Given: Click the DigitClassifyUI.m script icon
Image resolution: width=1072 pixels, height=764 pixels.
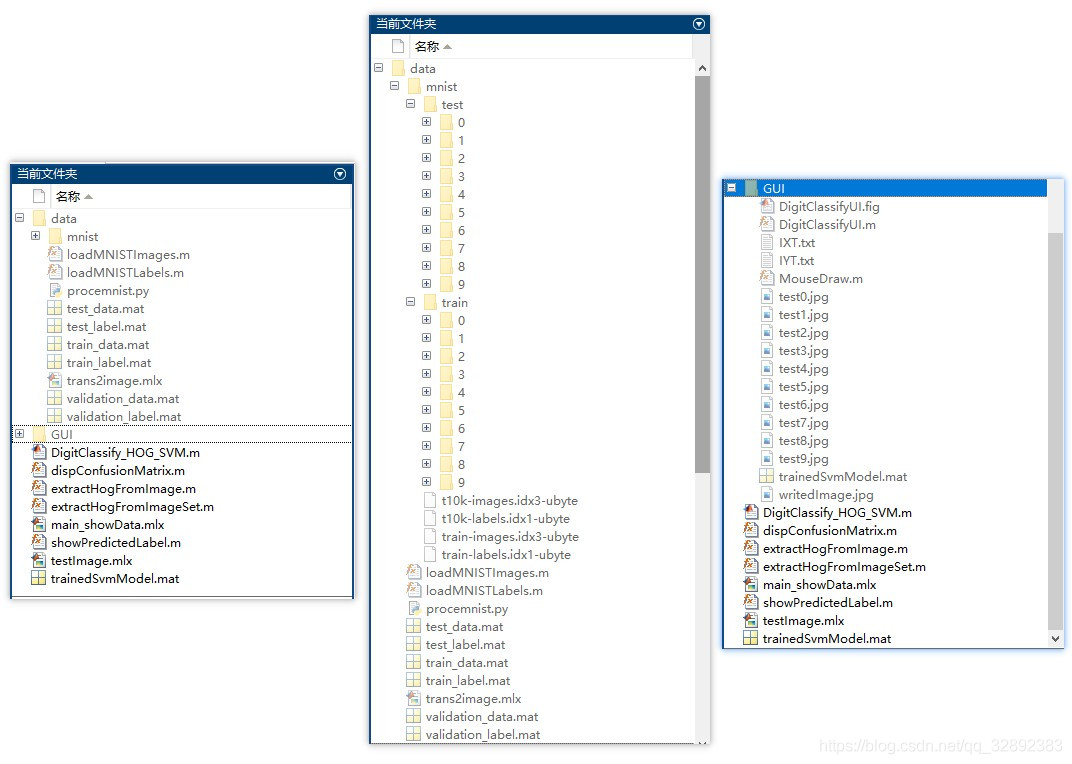Looking at the screenshot, I should click(x=767, y=224).
